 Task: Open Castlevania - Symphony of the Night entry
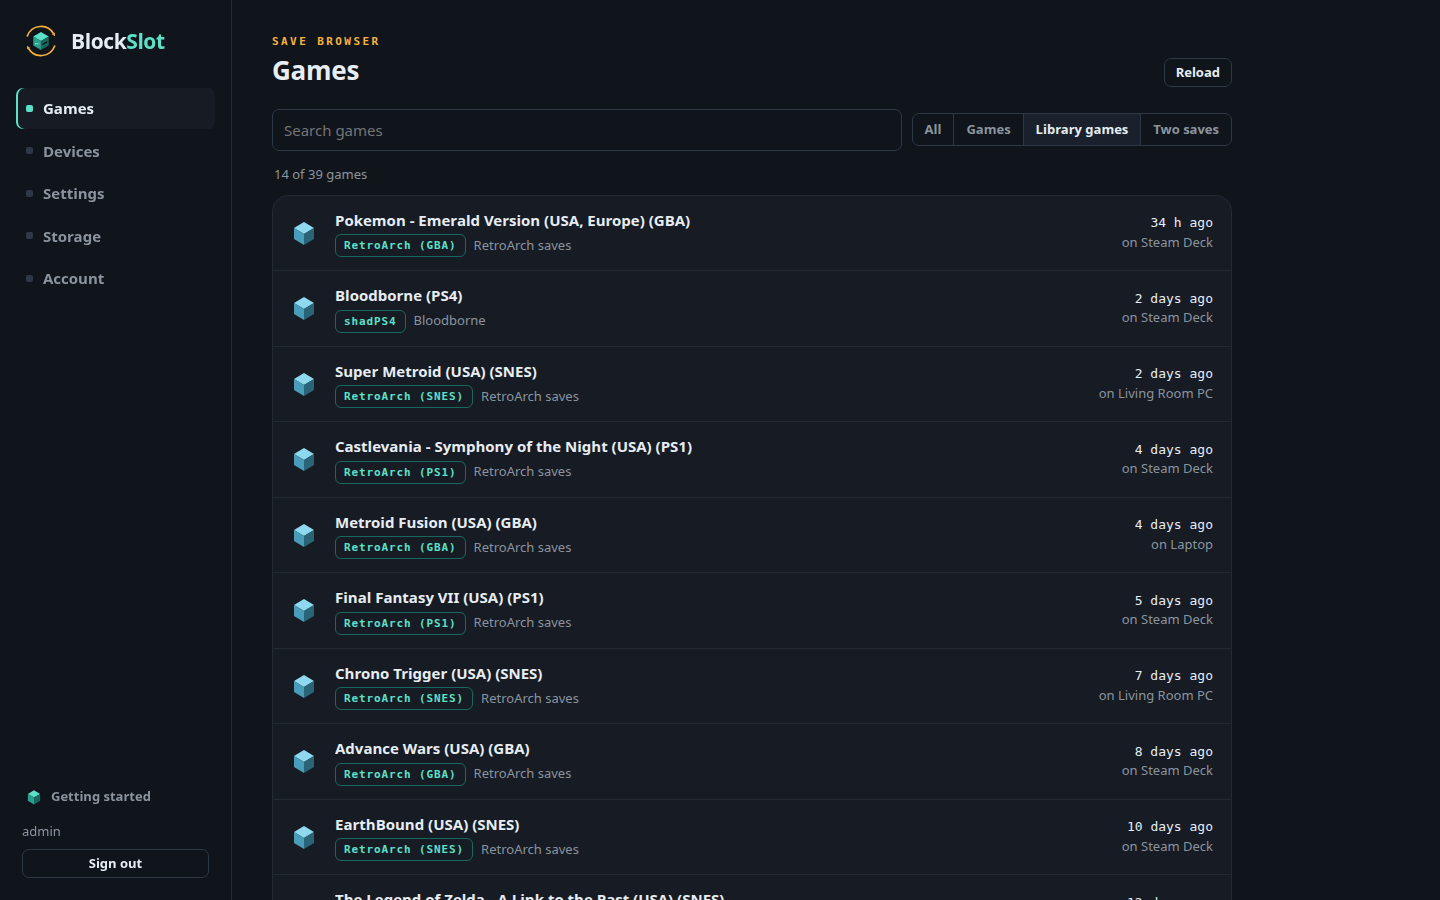[752, 460]
